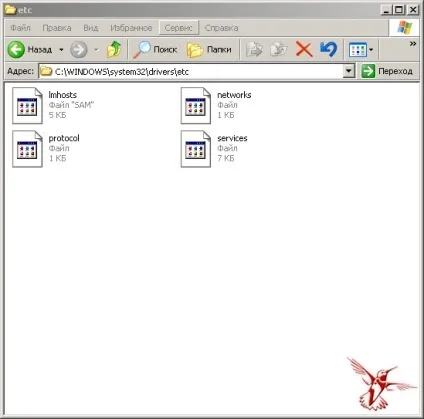Select the services file icon

[196, 149]
